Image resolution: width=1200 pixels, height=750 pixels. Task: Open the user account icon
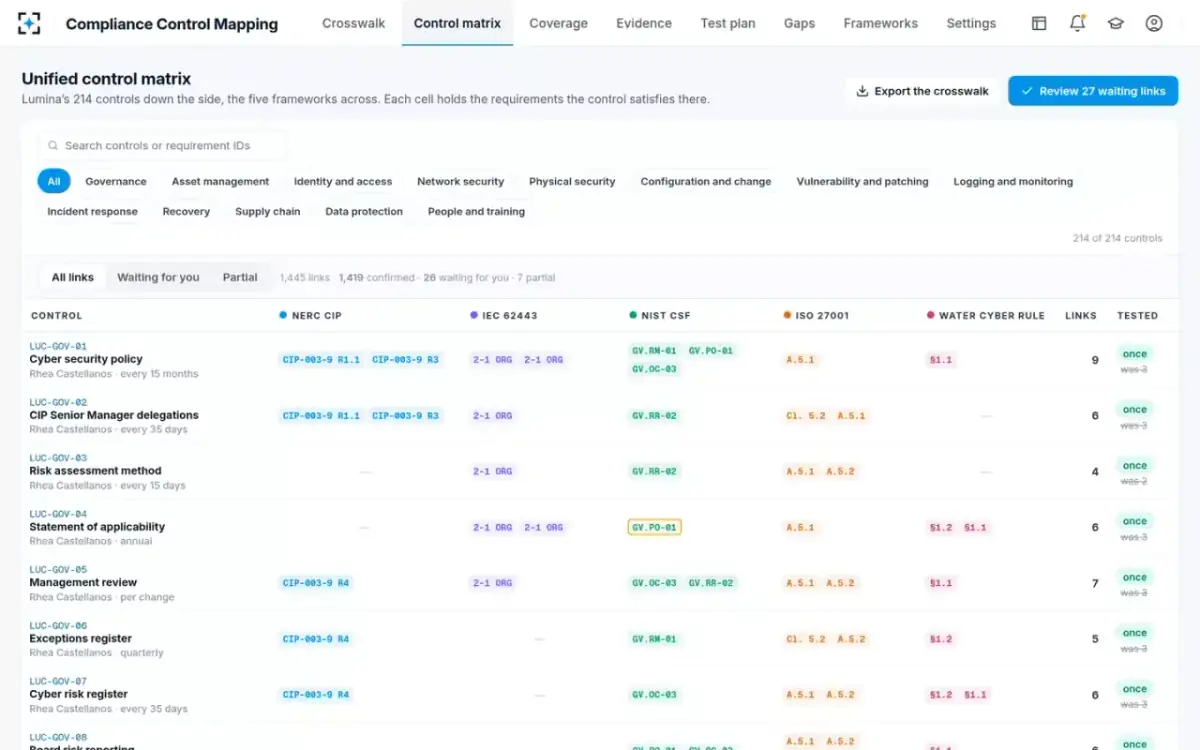point(1154,23)
